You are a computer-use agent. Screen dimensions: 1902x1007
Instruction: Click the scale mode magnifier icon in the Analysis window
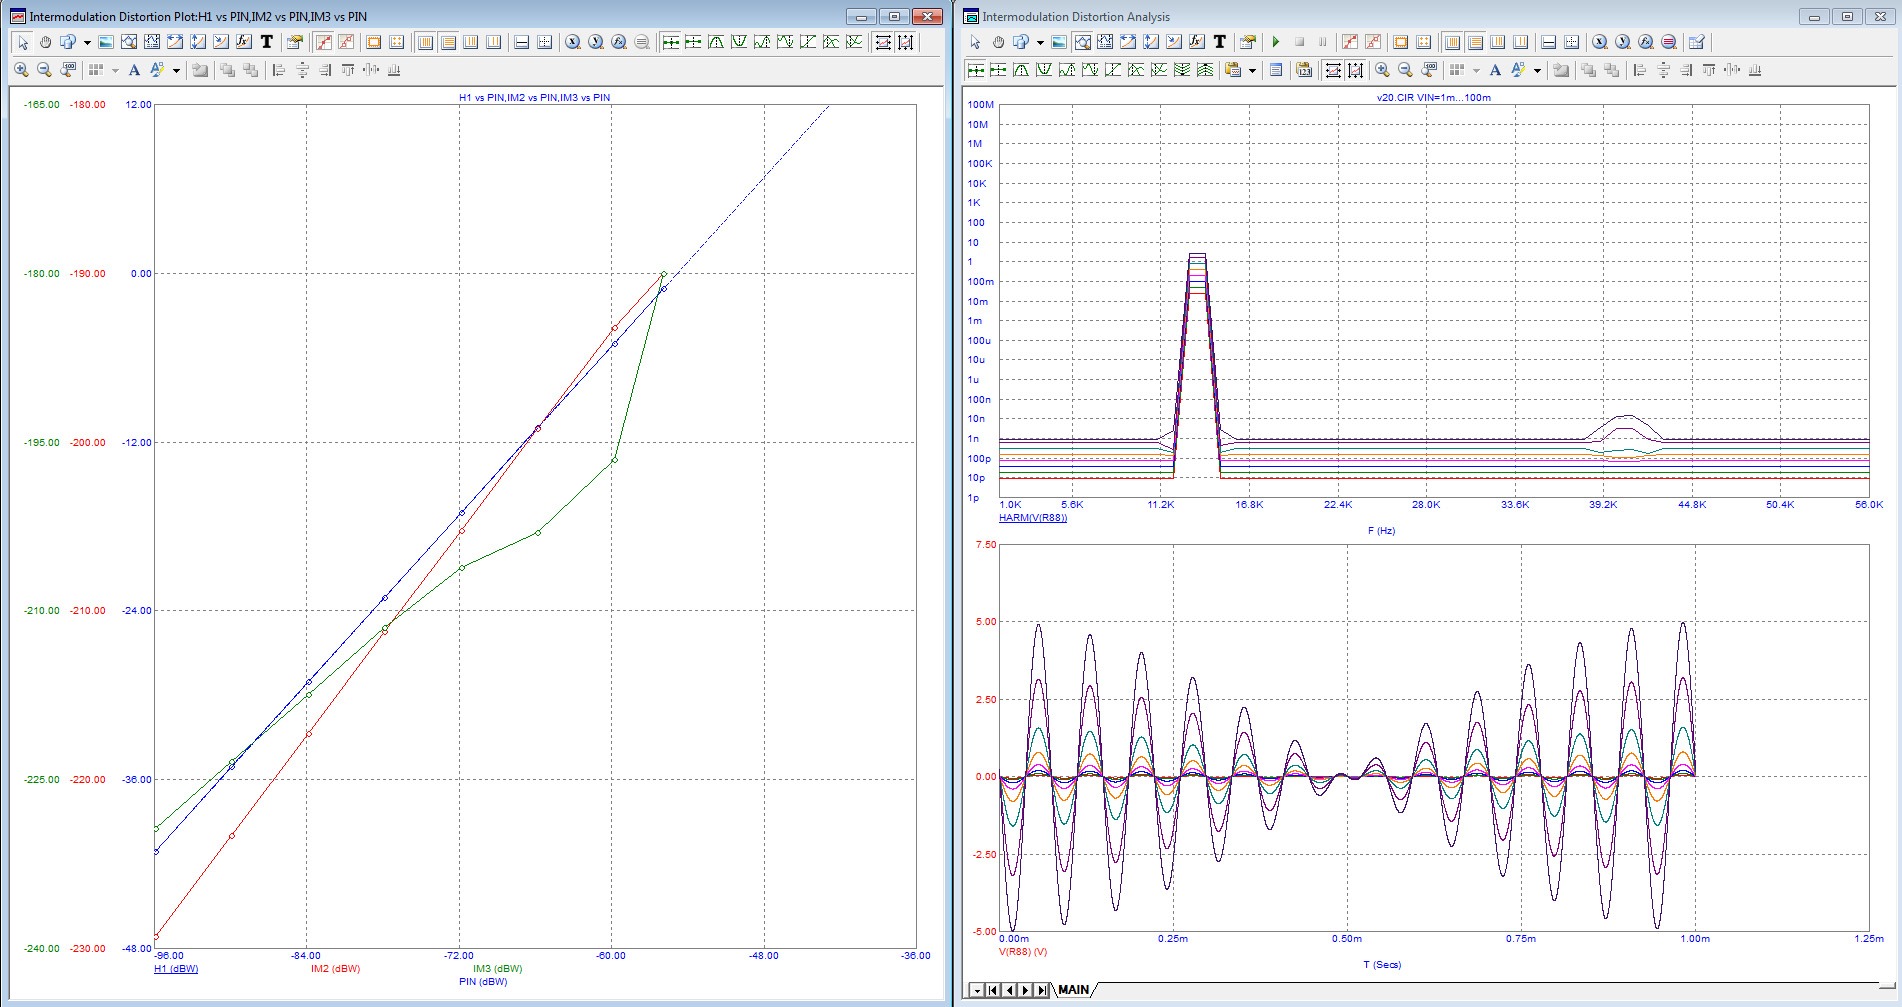tap(1429, 70)
